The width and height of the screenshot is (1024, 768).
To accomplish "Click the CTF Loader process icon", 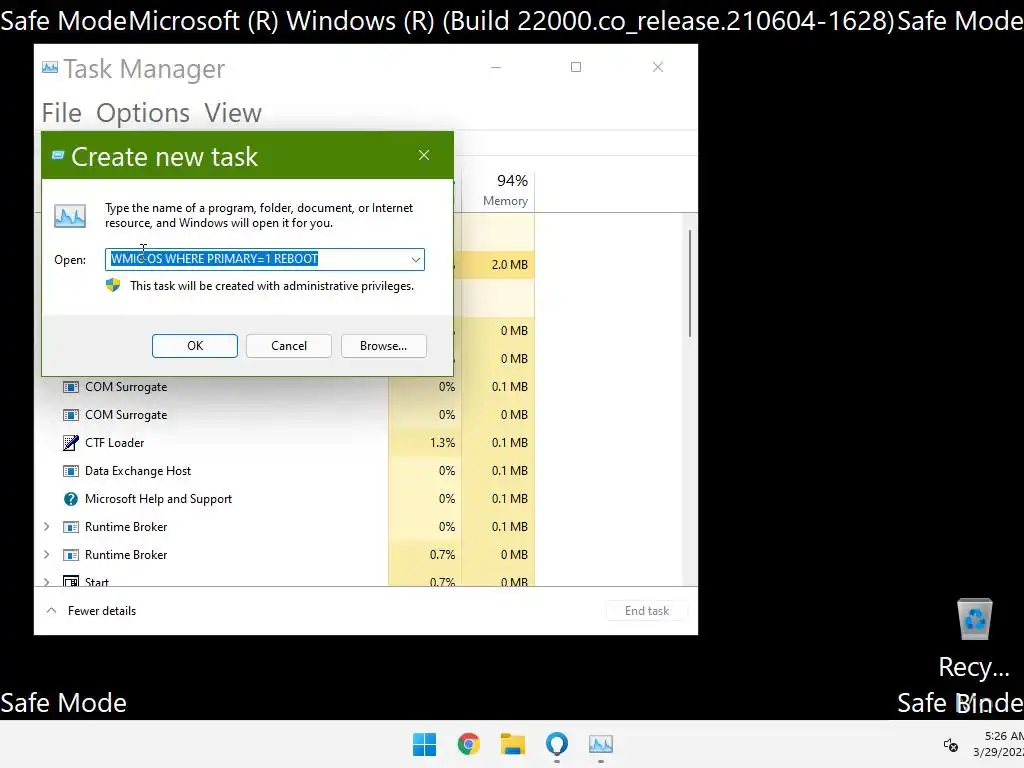I will (71, 443).
